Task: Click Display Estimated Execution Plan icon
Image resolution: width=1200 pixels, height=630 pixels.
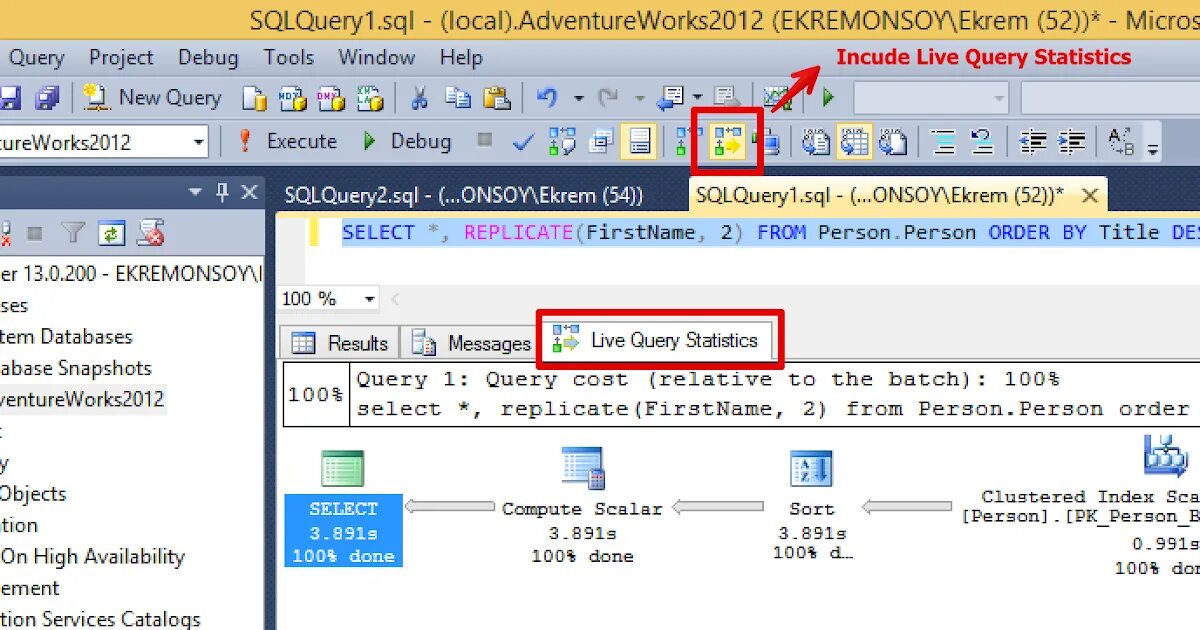Action: point(562,142)
